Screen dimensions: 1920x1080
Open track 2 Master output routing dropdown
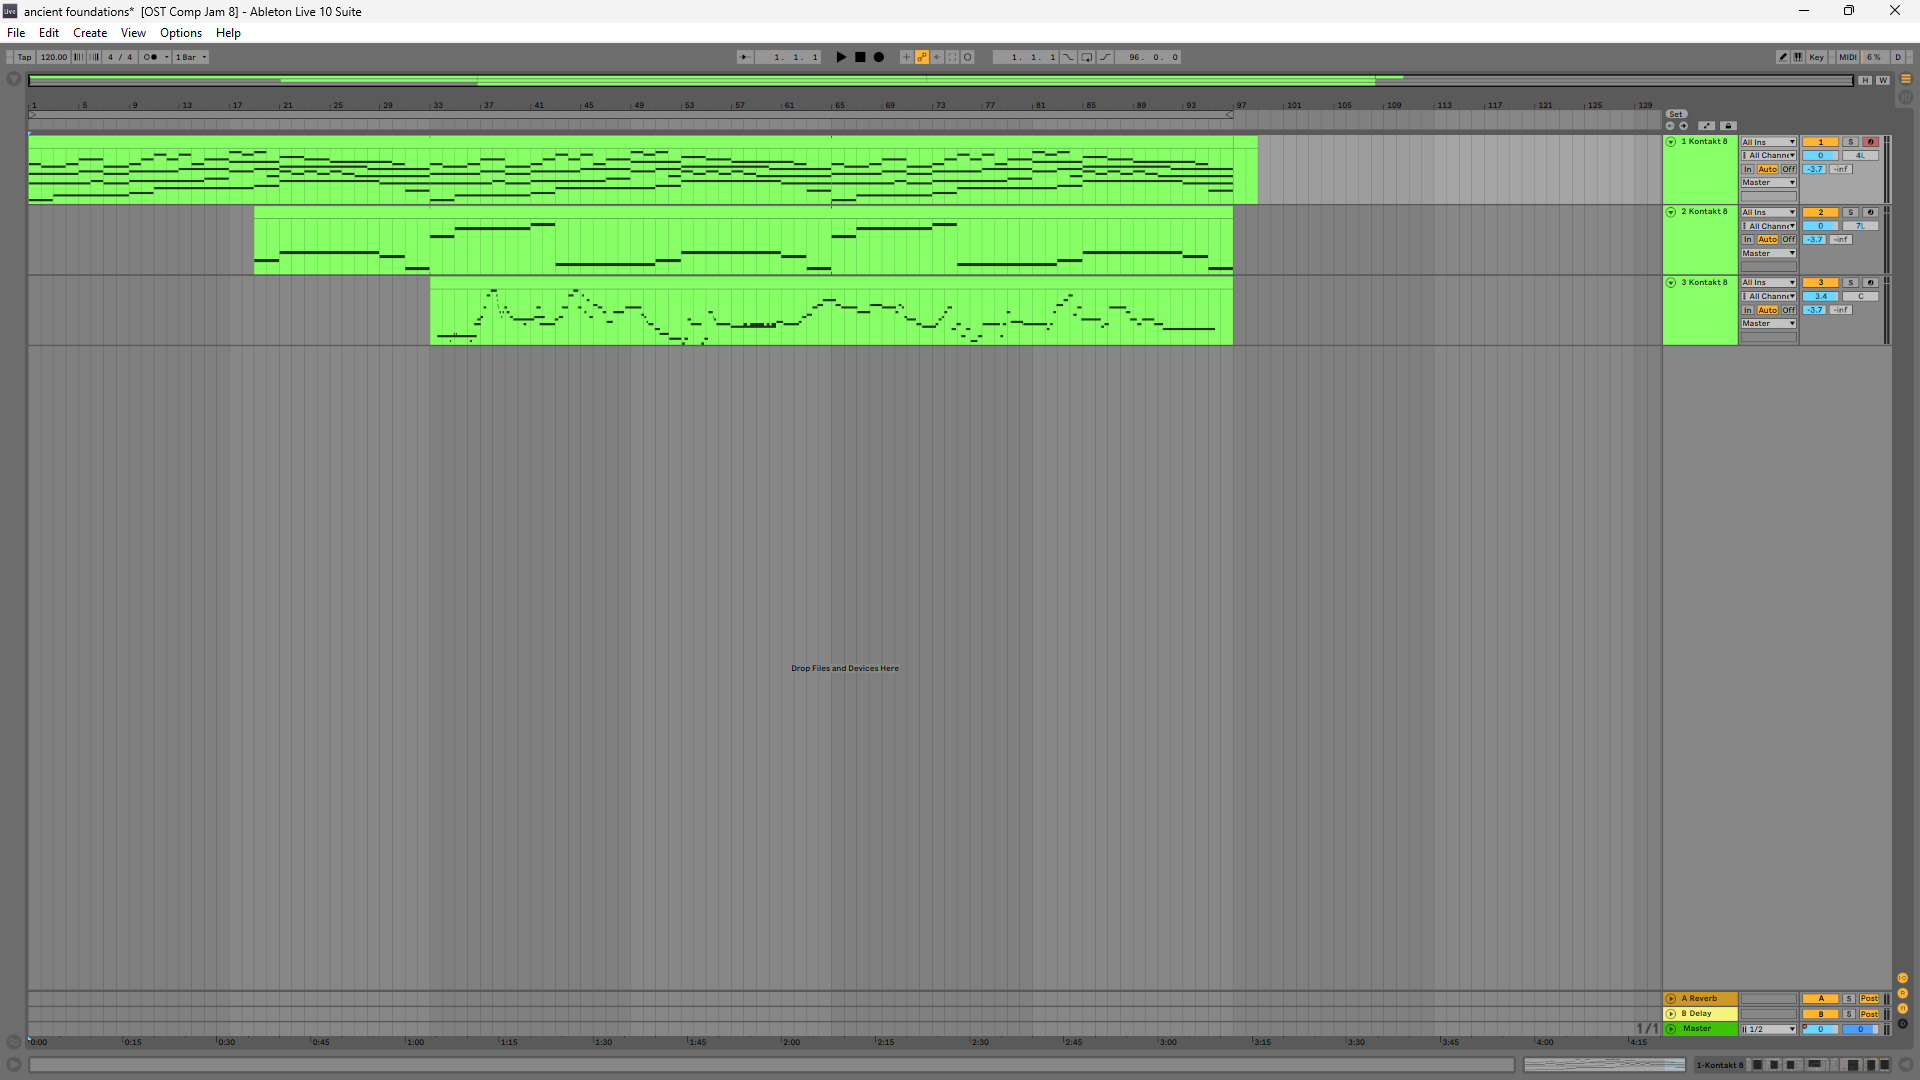pos(1768,253)
